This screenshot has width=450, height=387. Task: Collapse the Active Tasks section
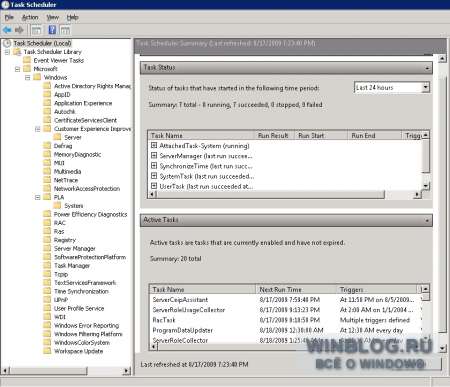pyautogui.click(x=427, y=220)
